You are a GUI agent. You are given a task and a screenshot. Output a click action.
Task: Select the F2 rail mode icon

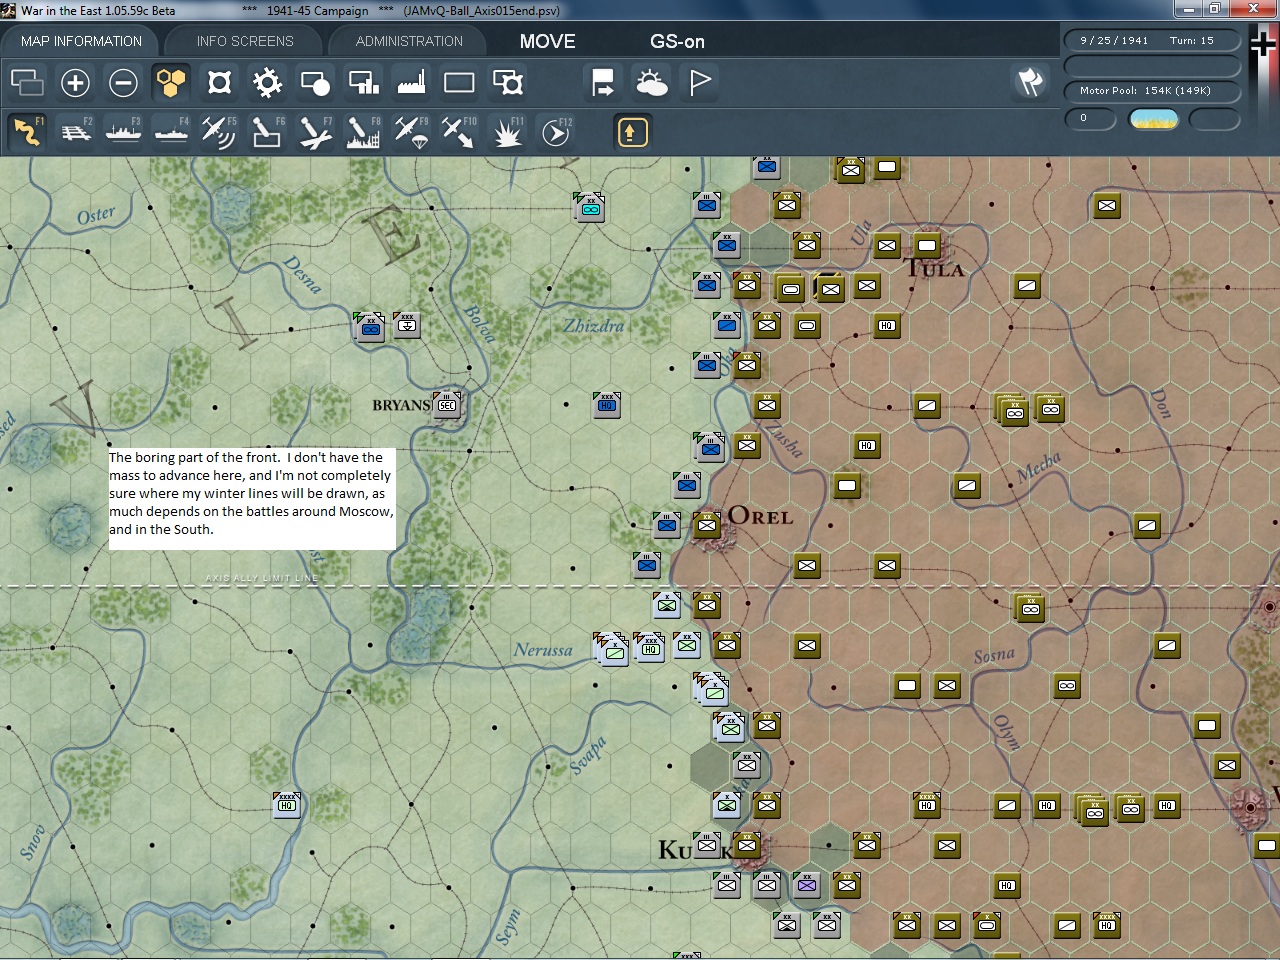point(75,132)
